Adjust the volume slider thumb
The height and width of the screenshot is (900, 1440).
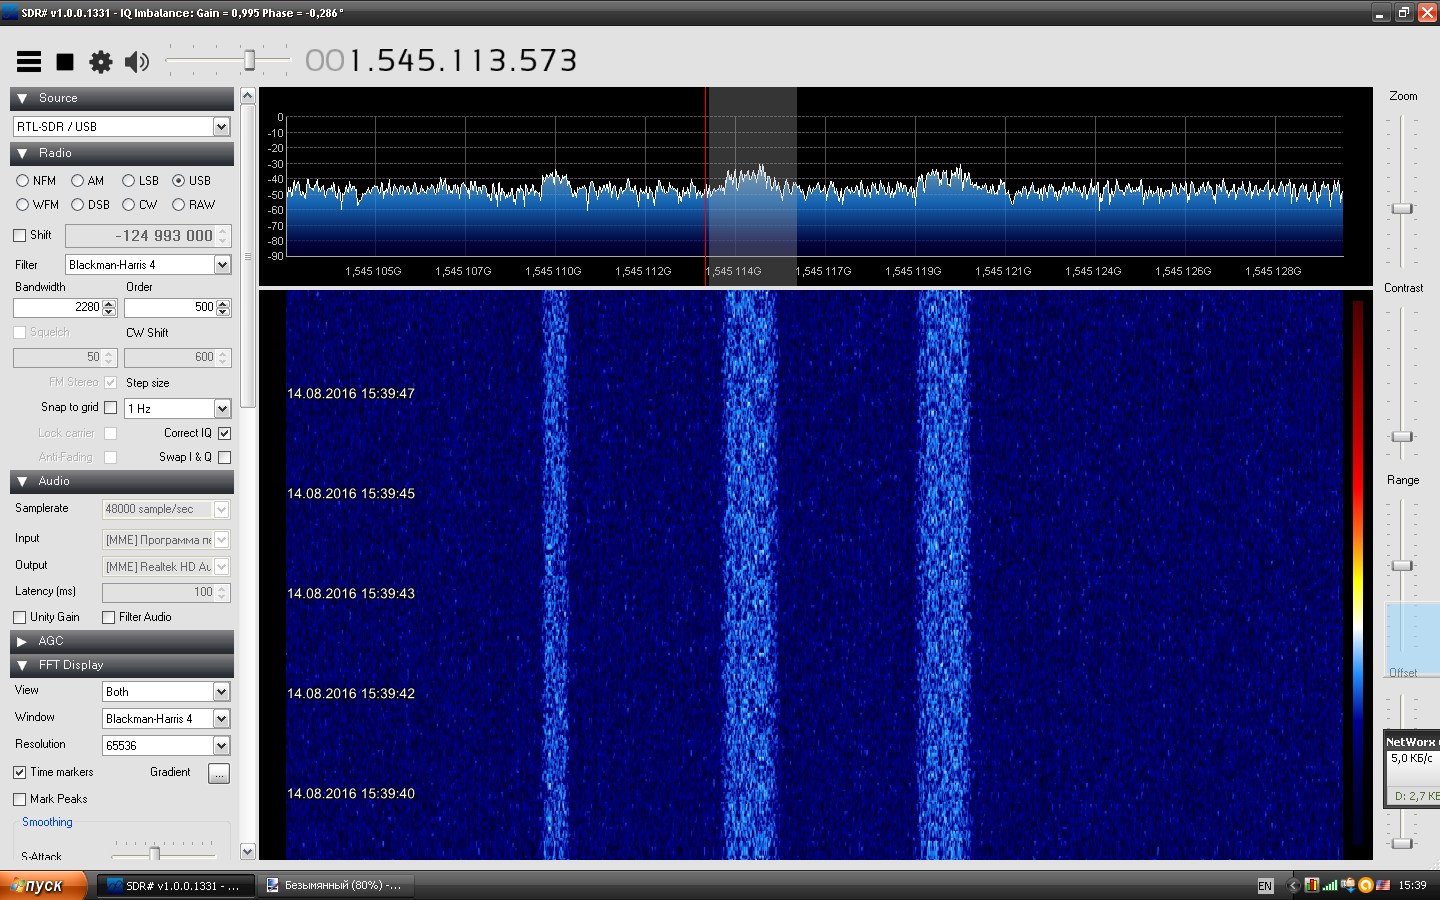click(x=250, y=61)
